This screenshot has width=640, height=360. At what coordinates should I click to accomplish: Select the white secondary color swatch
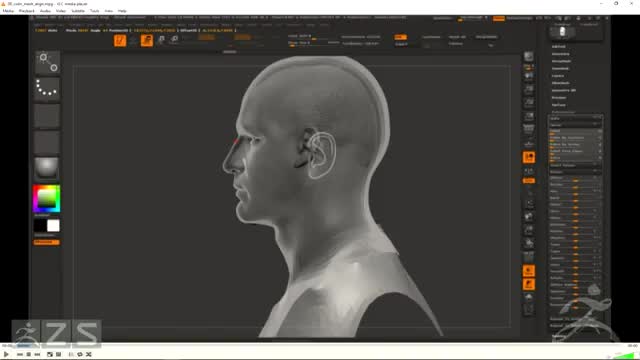53,226
